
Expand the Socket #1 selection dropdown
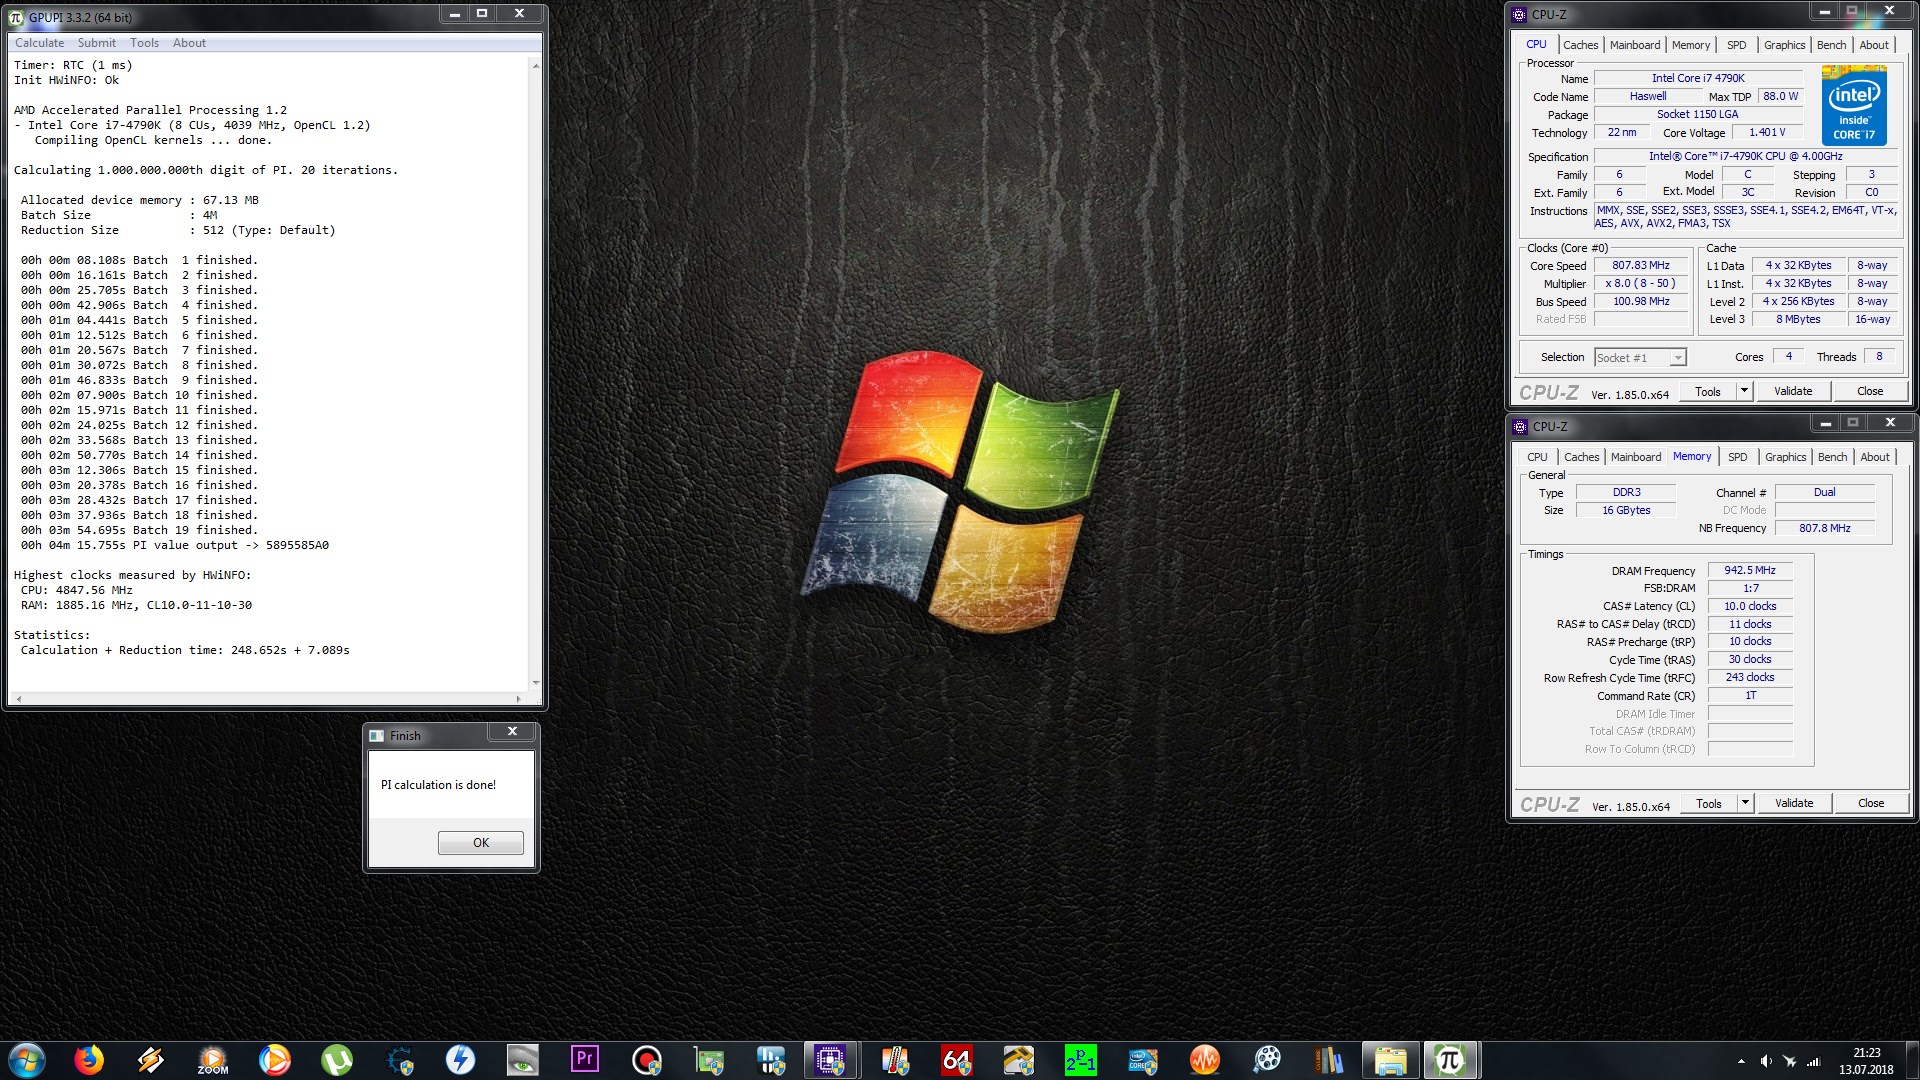coord(1678,358)
